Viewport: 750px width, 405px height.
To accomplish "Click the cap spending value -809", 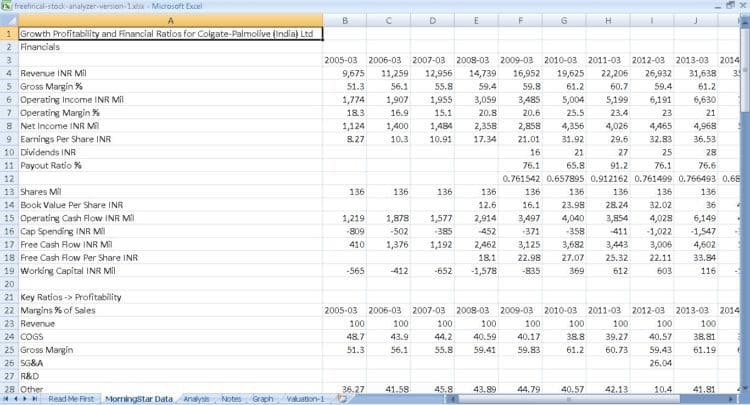I will pyautogui.click(x=354, y=231).
